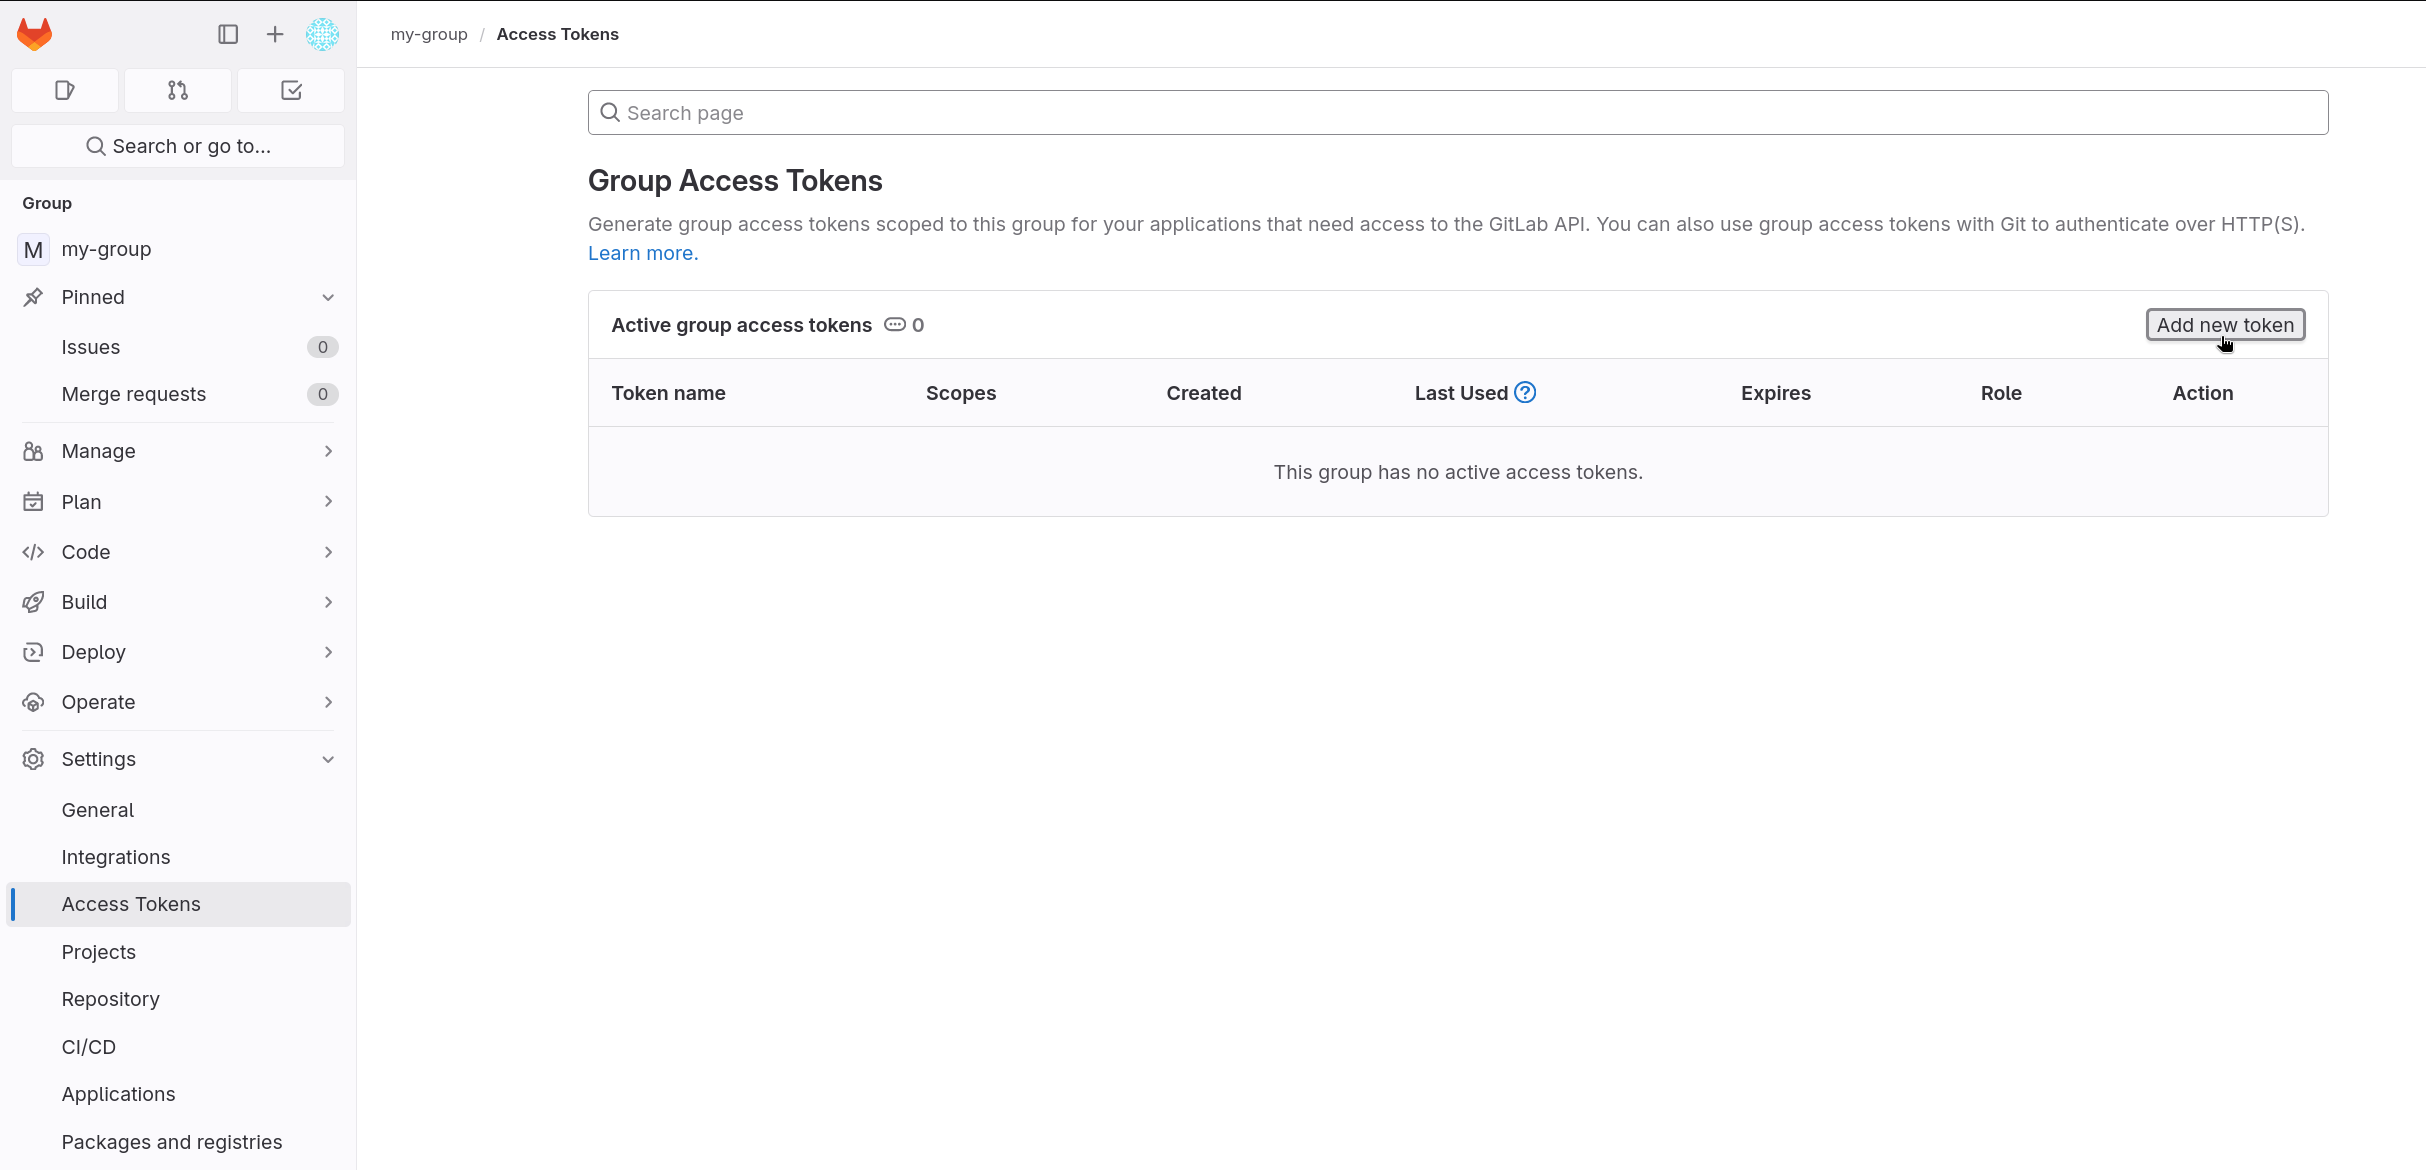Collapse the Settings section

point(328,758)
